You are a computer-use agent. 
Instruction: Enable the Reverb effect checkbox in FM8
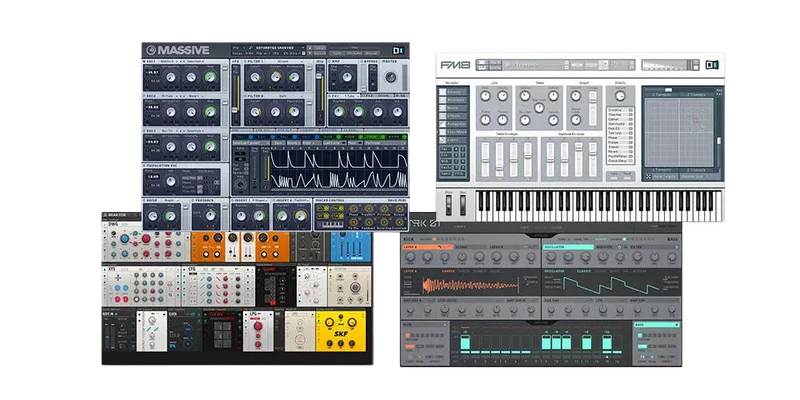(631, 152)
